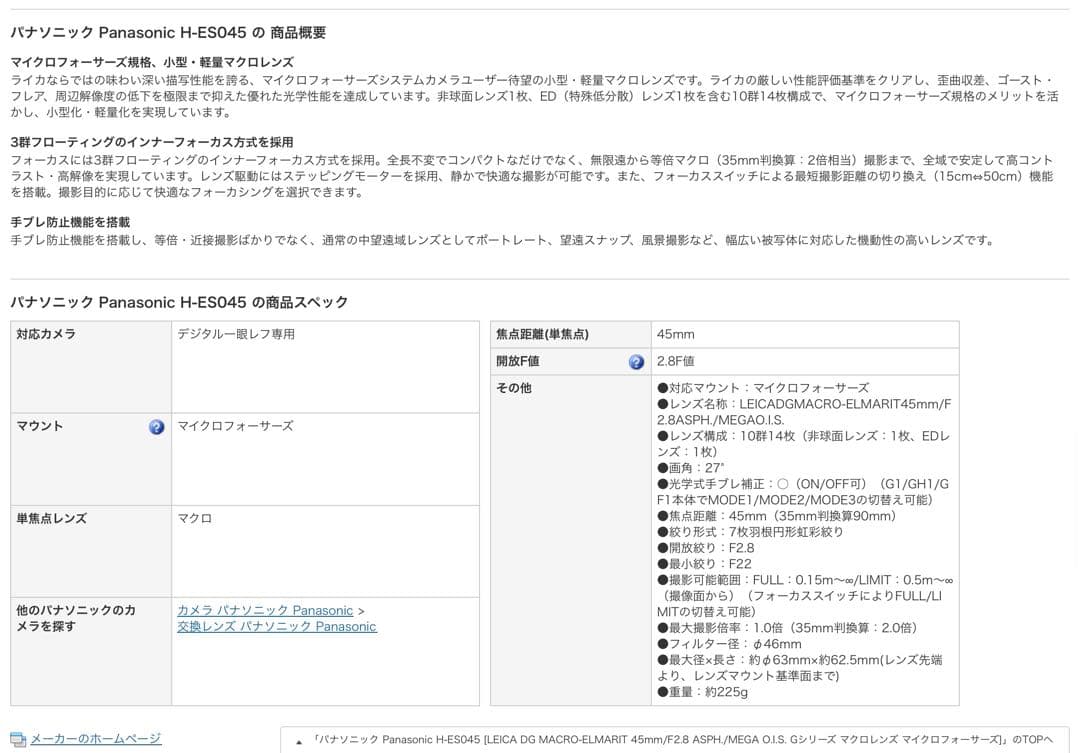1080x753 pixels.
Task: Click the help icon beside 開放F値
Action: pos(636,362)
